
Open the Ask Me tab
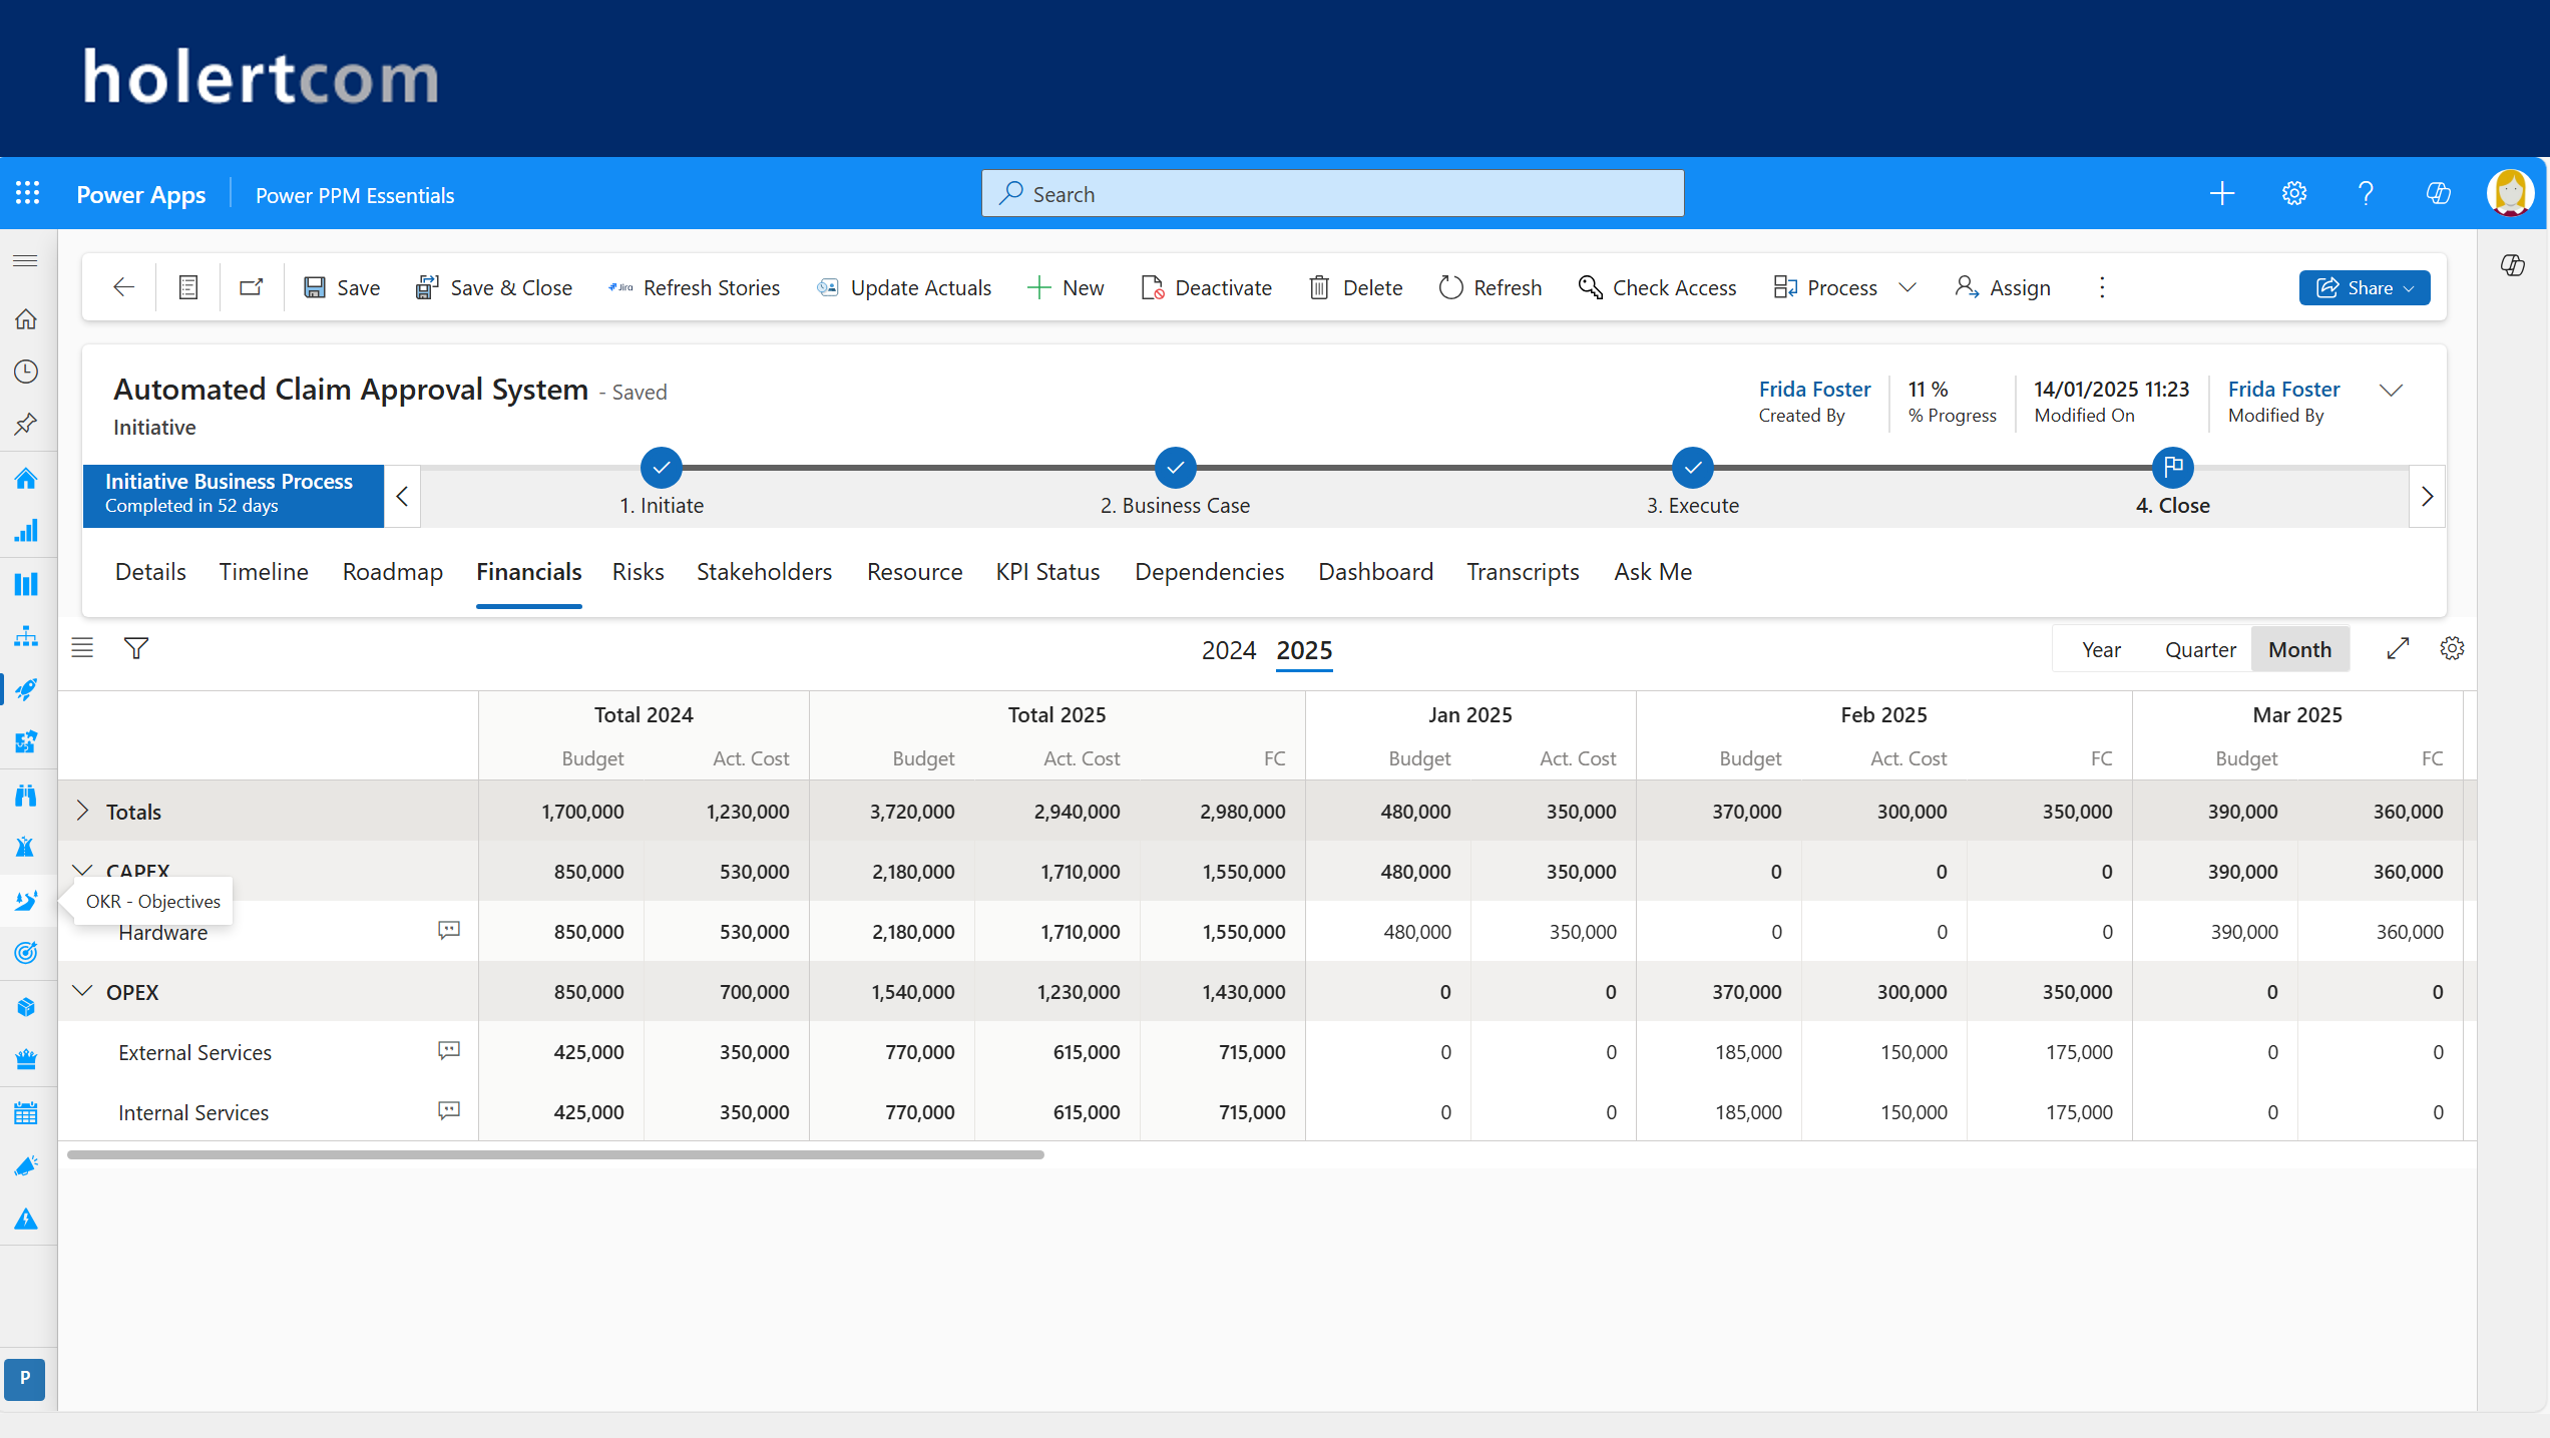[x=1652, y=572]
